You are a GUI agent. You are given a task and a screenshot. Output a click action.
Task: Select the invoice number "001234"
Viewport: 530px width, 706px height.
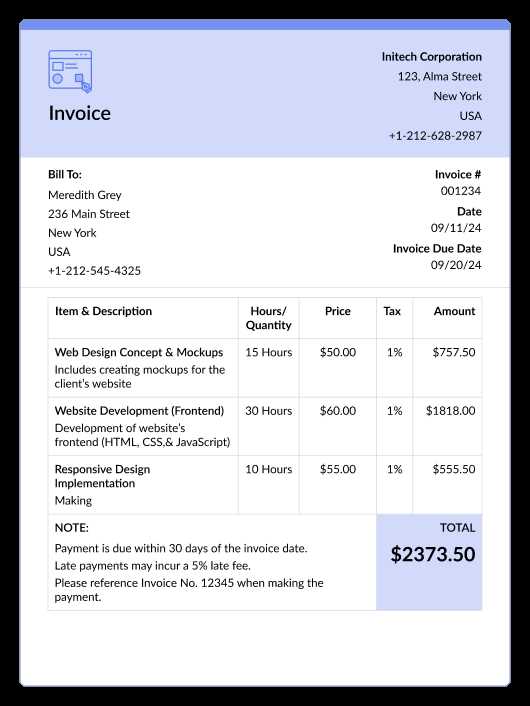point(461,191)
